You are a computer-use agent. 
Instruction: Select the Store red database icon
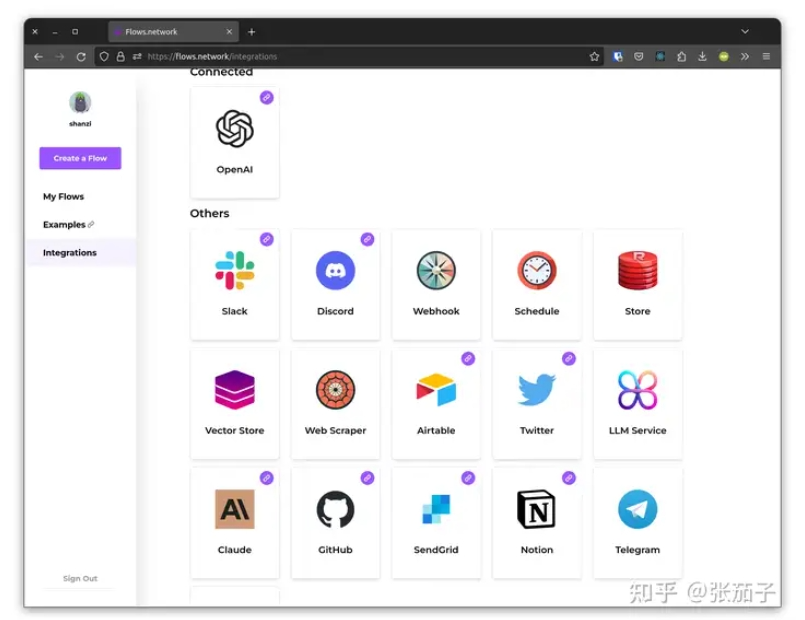tap(638, 270)
